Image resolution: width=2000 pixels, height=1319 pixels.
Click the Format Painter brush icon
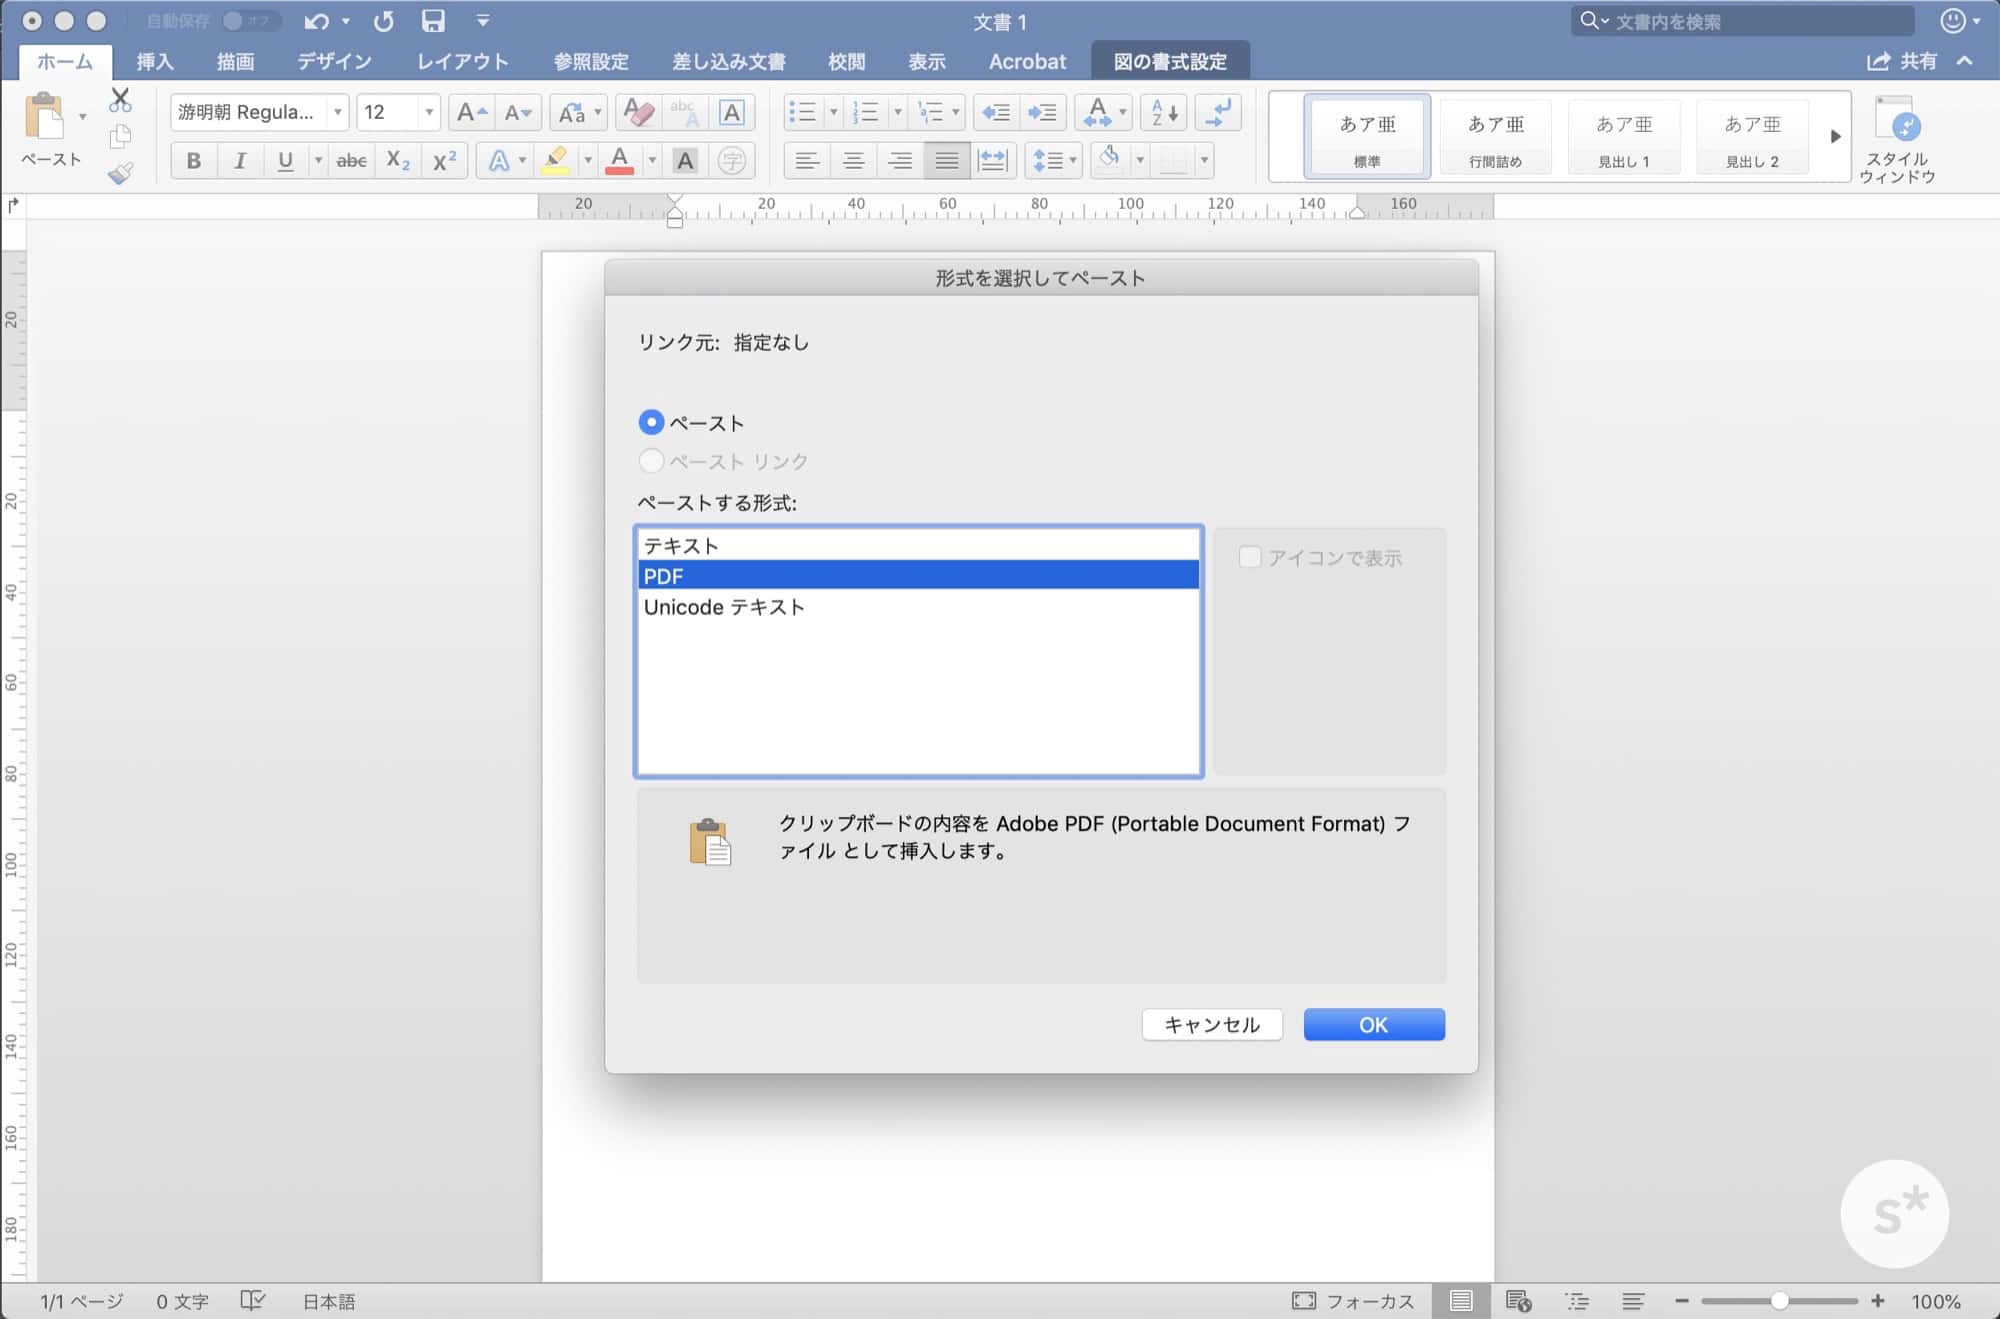[120, 173]
